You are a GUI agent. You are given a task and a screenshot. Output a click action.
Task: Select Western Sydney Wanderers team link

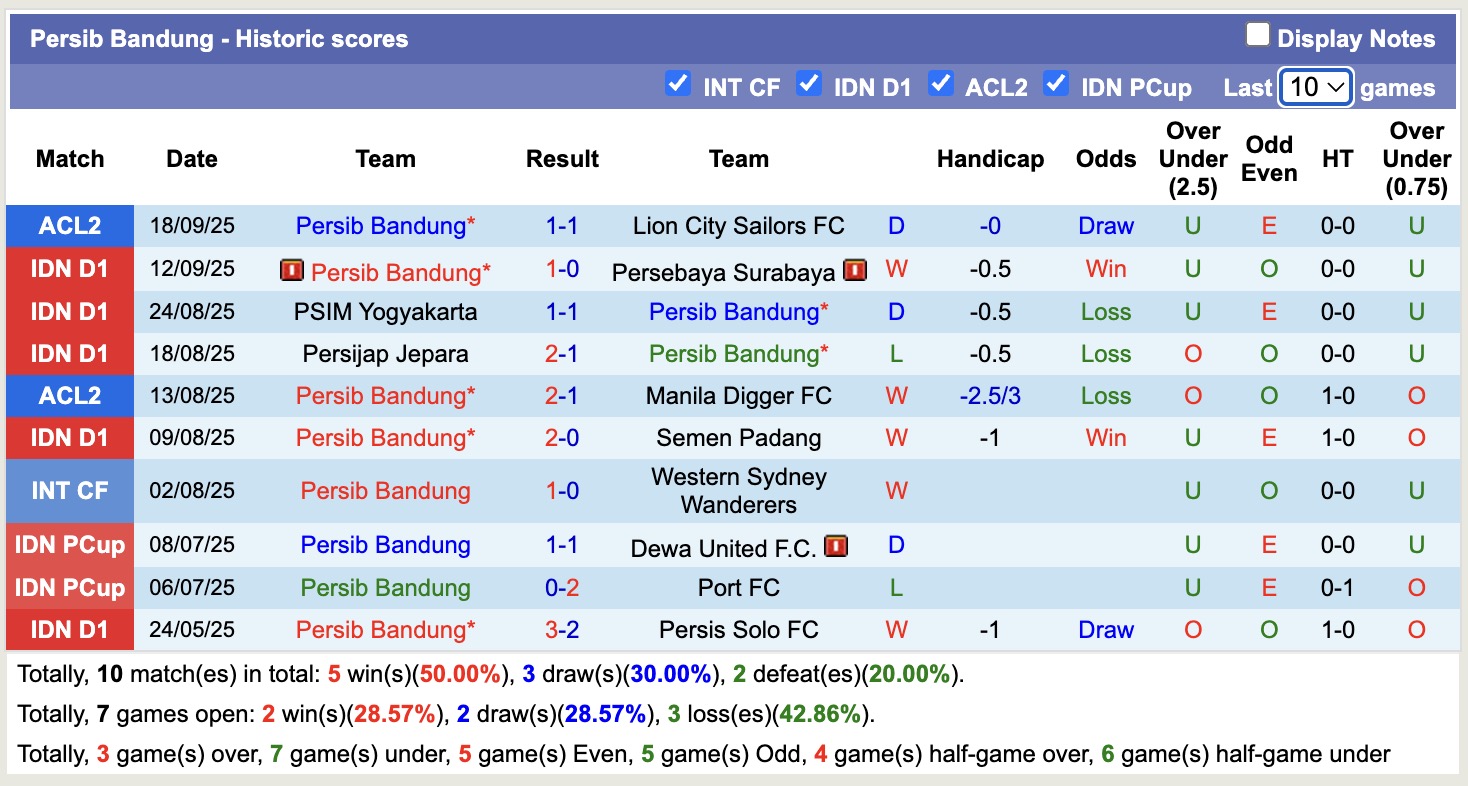click(738, 490)
